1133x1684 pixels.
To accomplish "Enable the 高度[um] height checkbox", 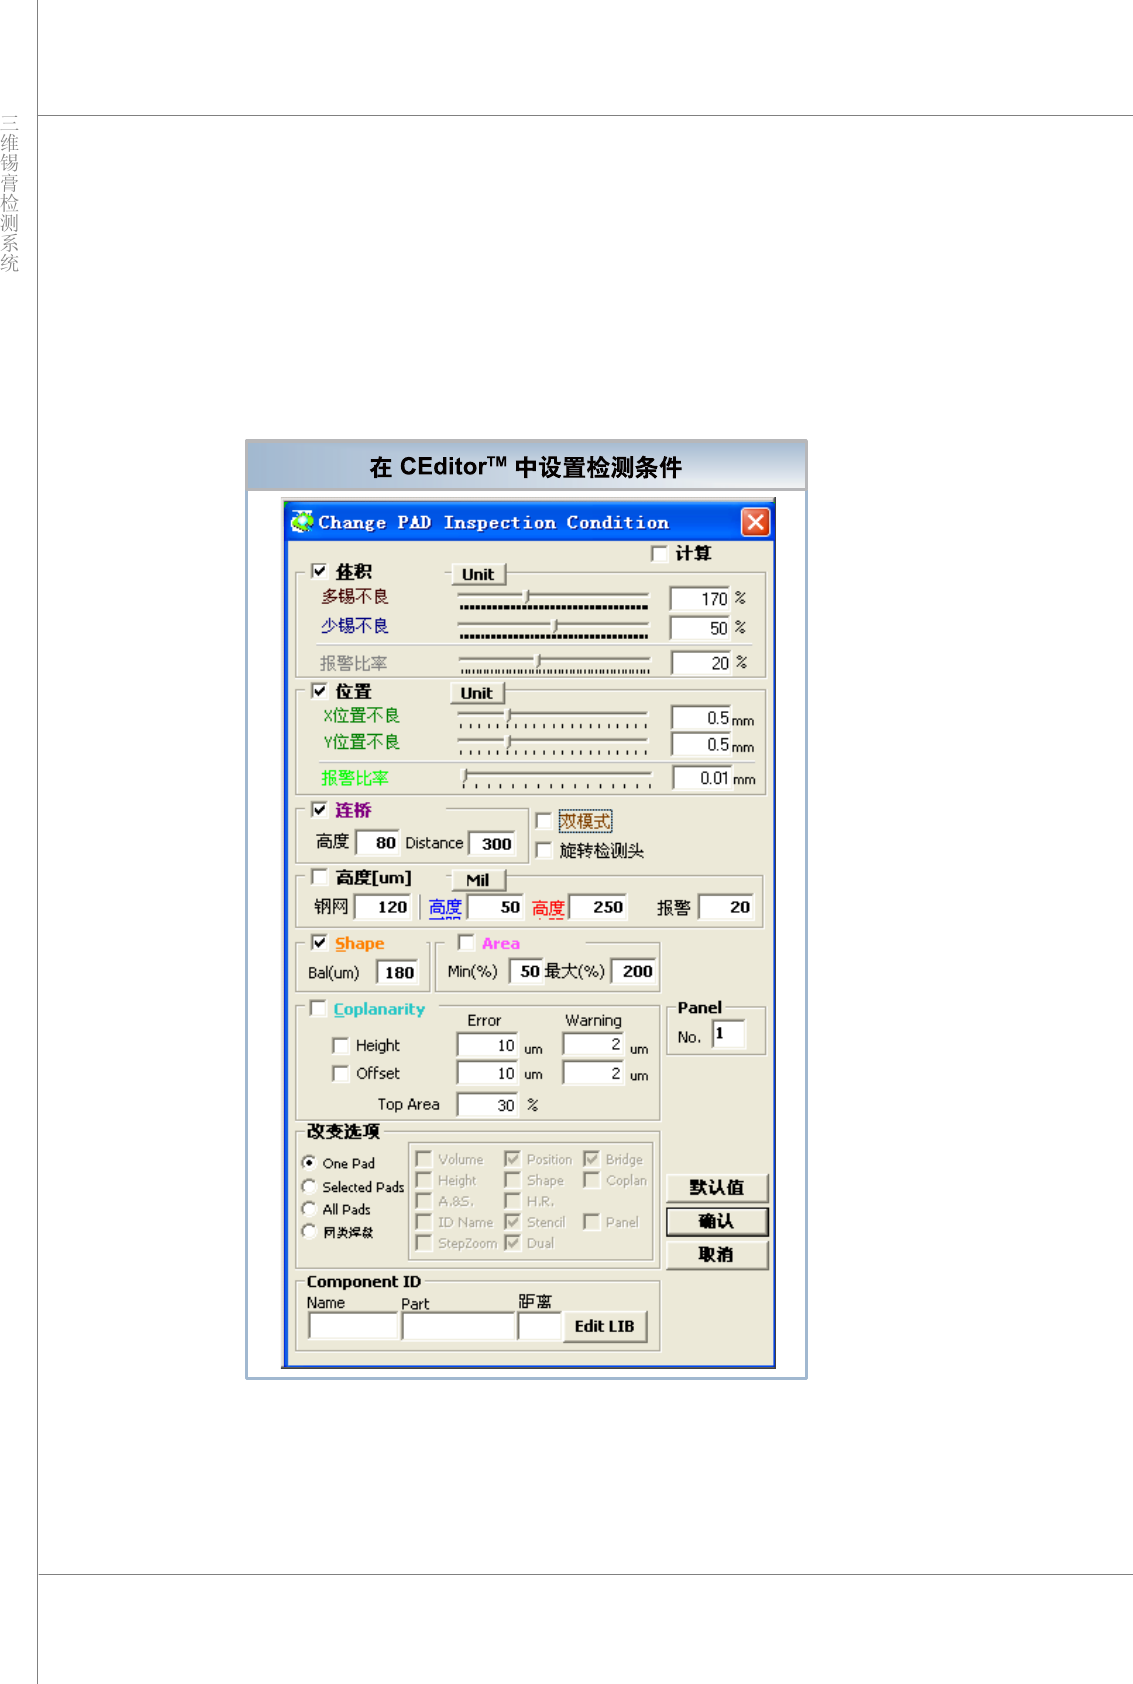I will tap(319, 877).
